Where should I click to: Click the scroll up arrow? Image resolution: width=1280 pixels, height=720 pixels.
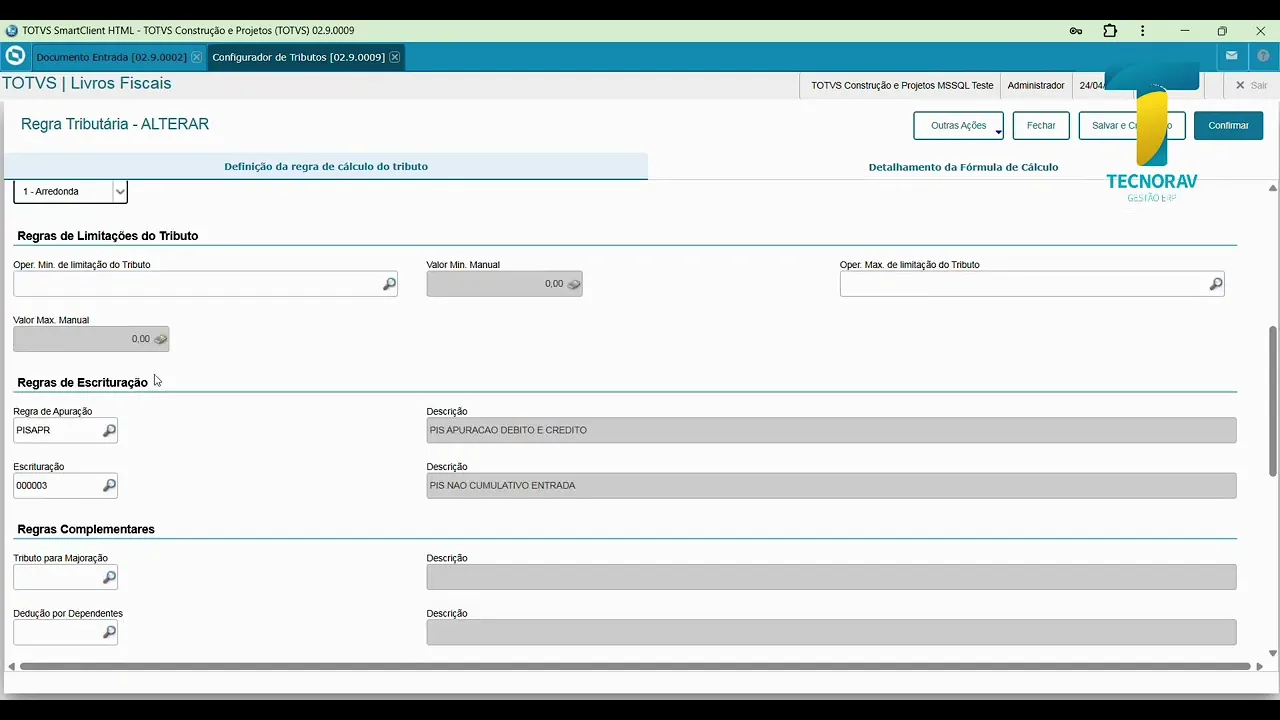[1273, 188]
